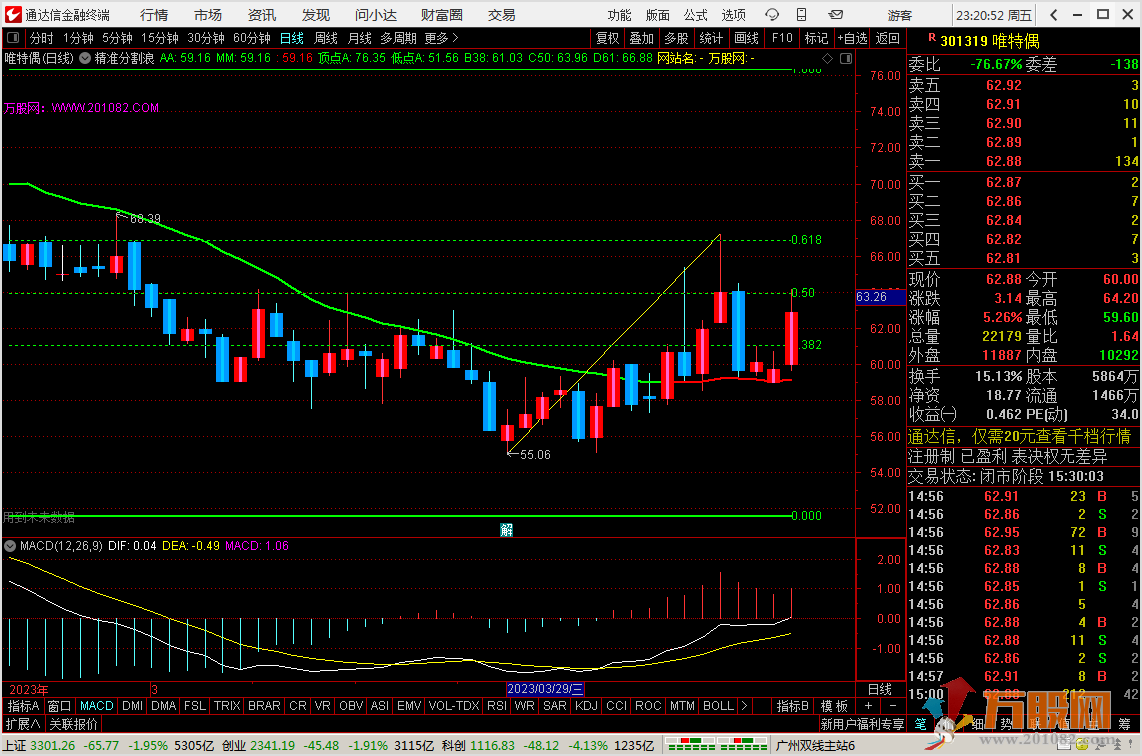The height and width of the screenshot is (756, 1142).
Task: Click the 解 marker icon below chart
Action: coord(506,529)
